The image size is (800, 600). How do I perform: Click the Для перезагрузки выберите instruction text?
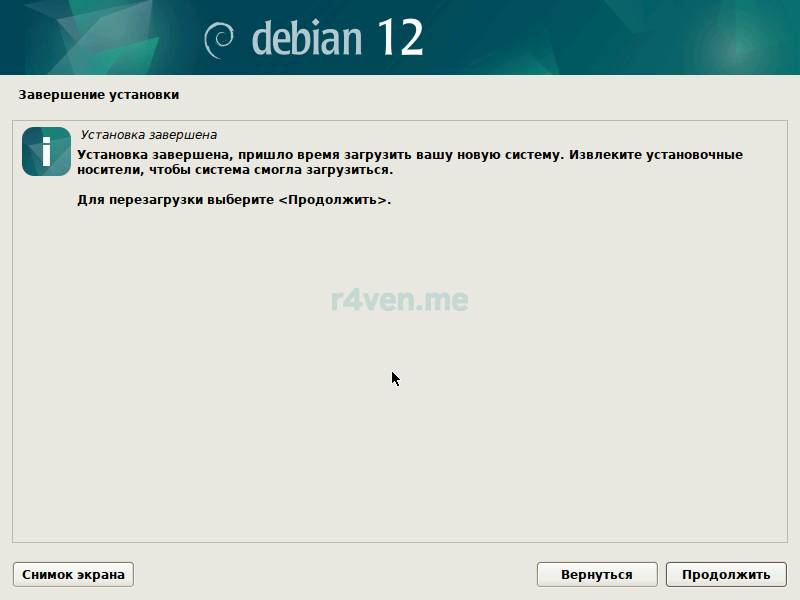tap(175, 200)
